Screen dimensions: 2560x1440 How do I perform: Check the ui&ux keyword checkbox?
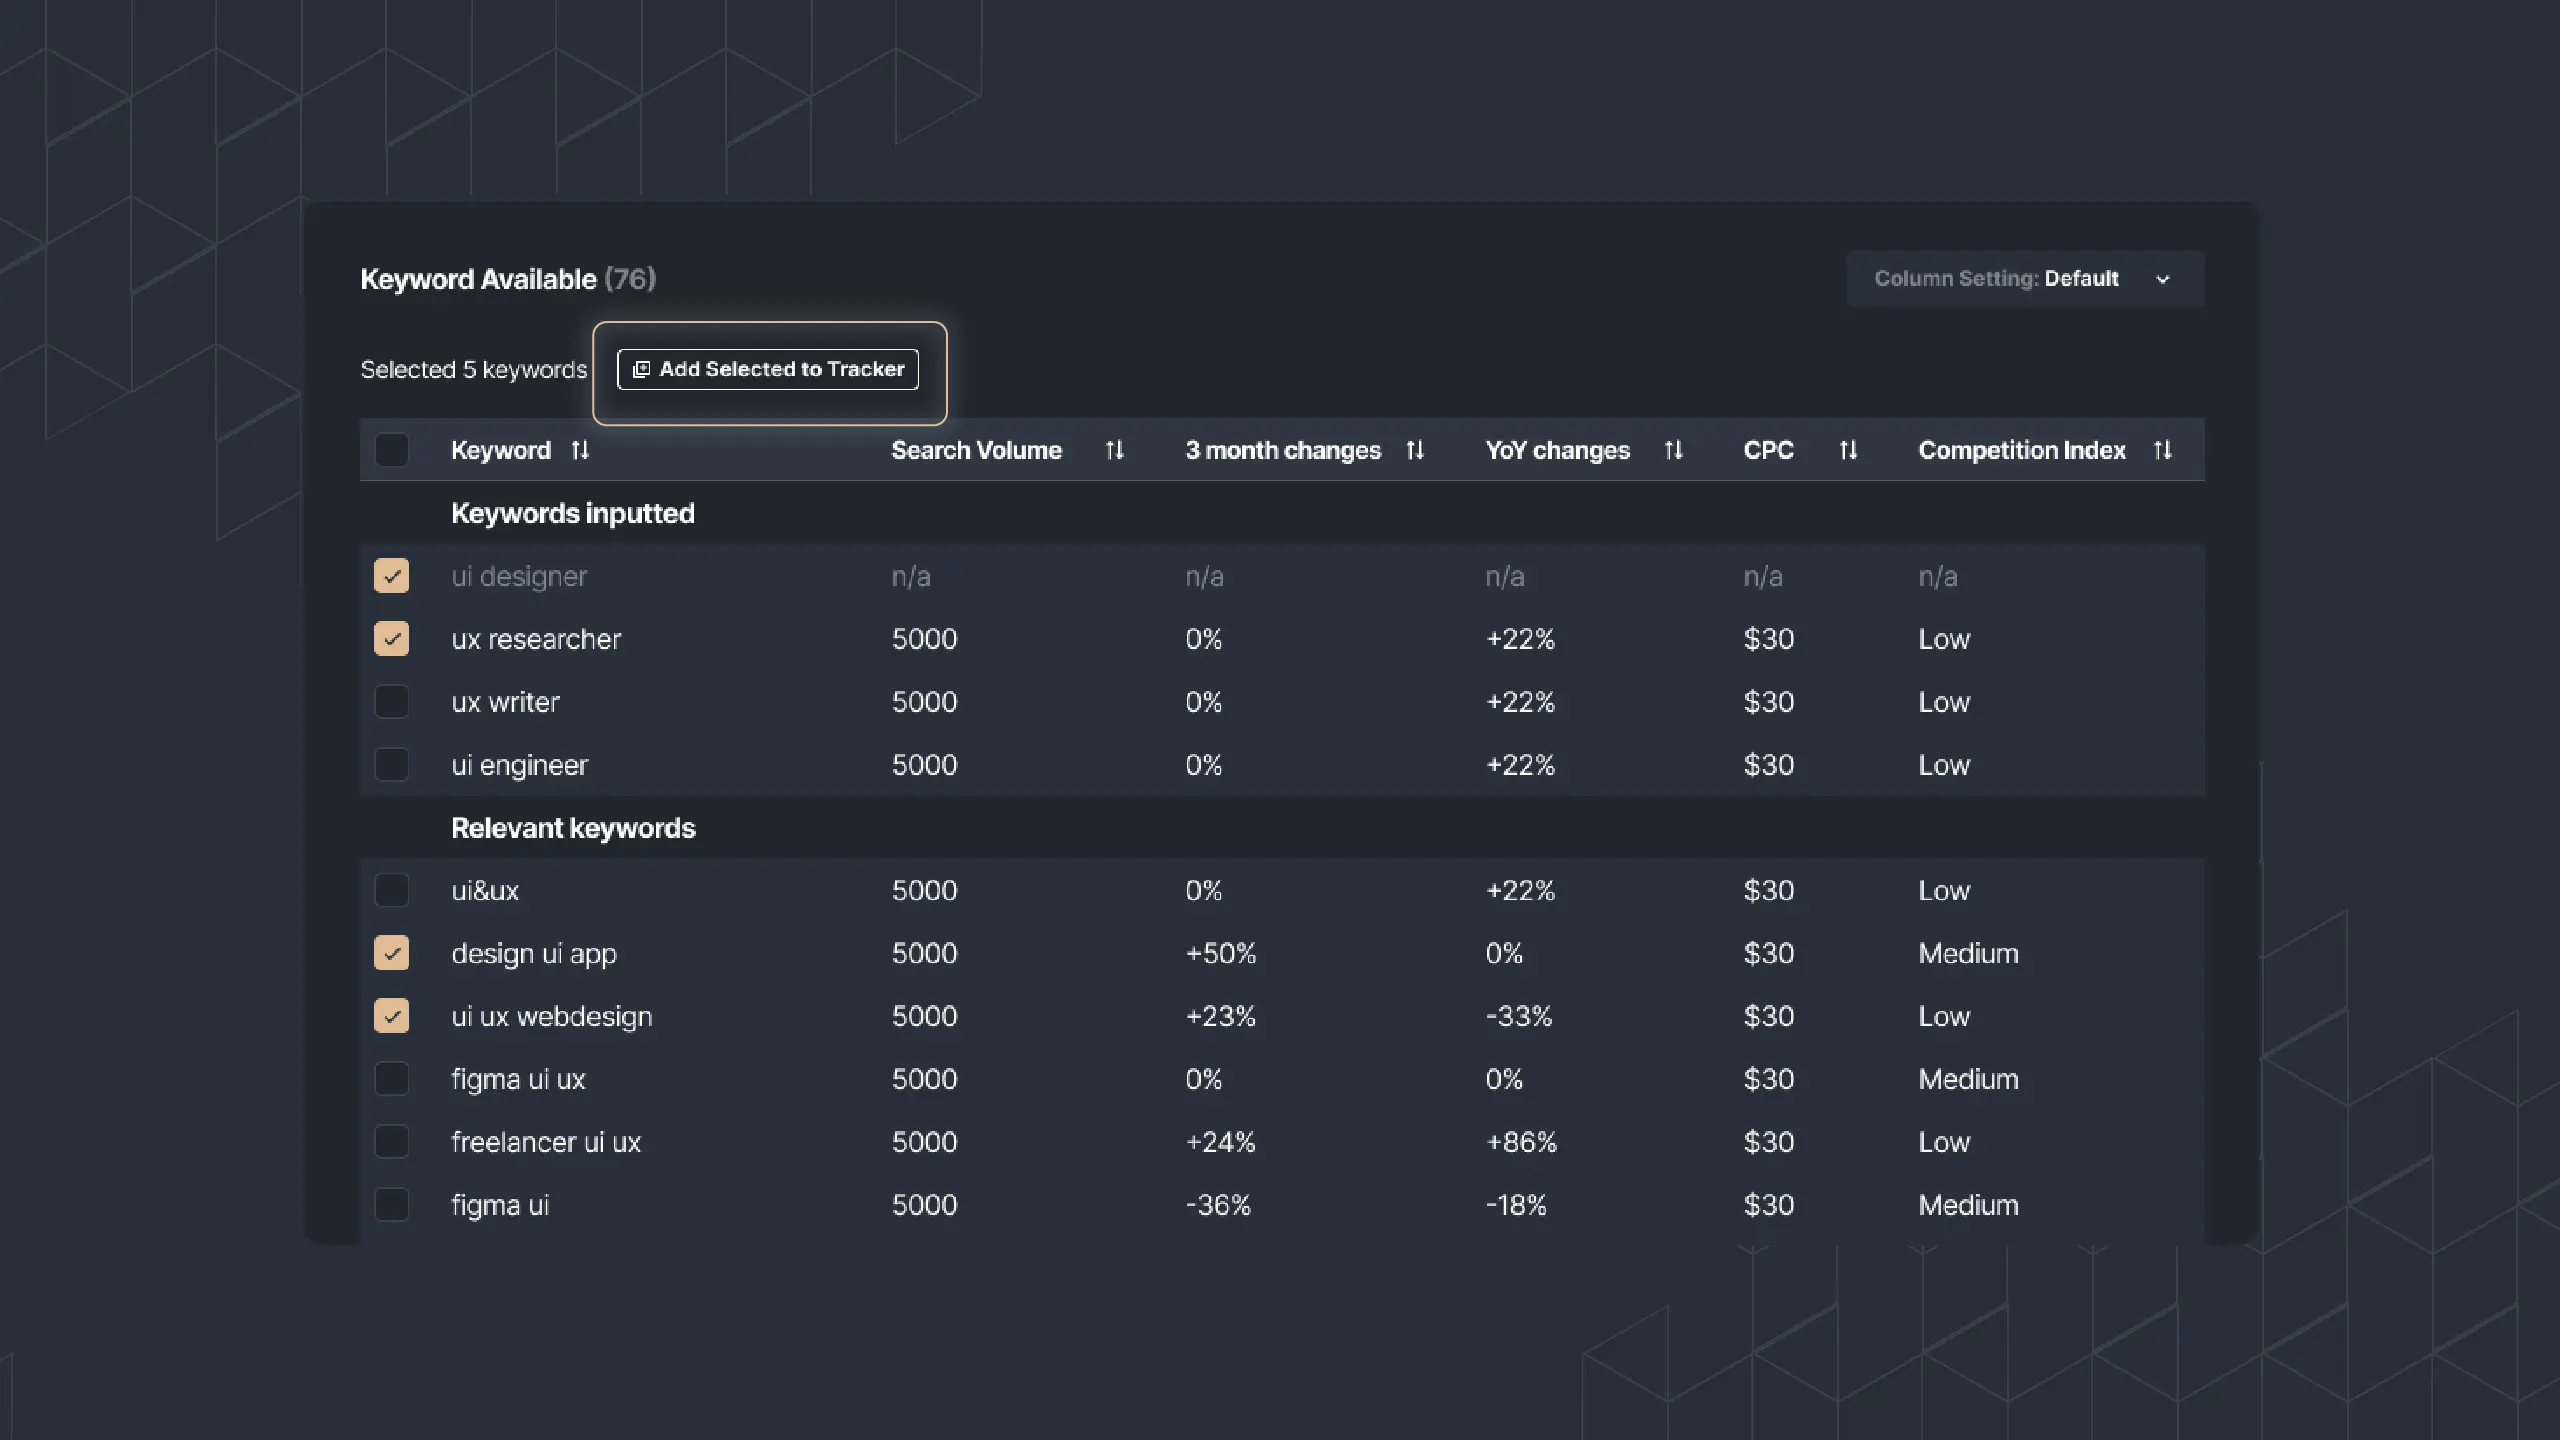pyautogui.click(x=392, y=890)
